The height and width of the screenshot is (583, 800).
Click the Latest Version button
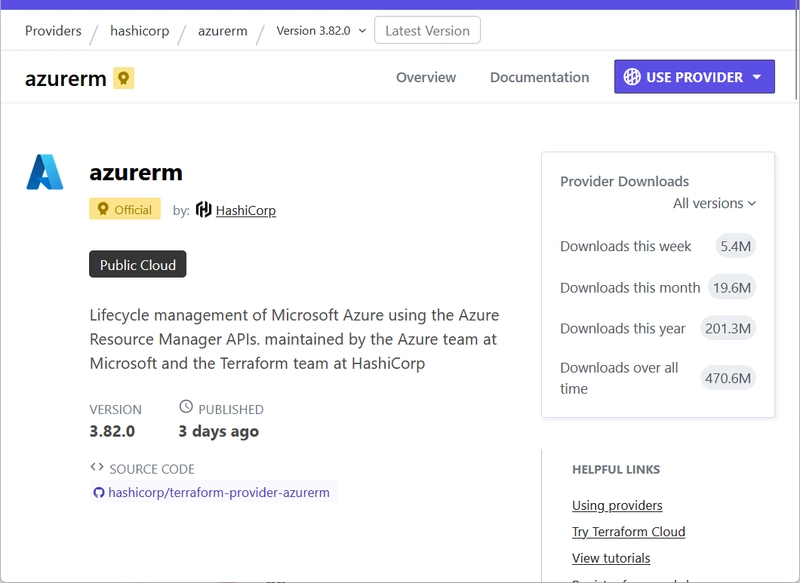(x=427, y=30)
